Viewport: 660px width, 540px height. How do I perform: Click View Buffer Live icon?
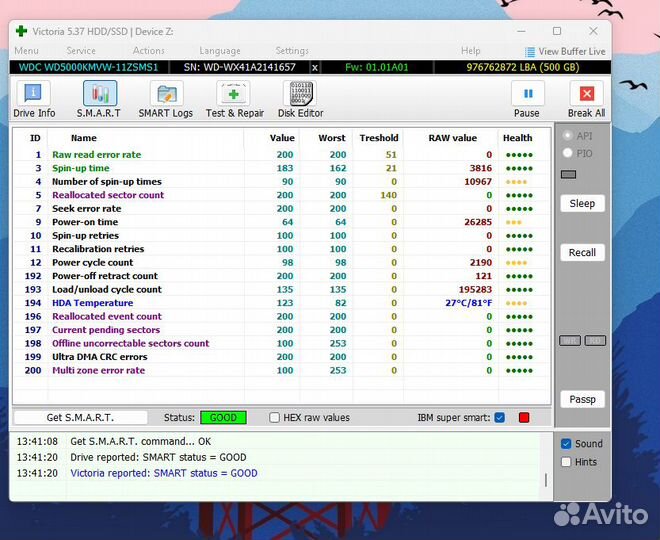click(530, 51)
